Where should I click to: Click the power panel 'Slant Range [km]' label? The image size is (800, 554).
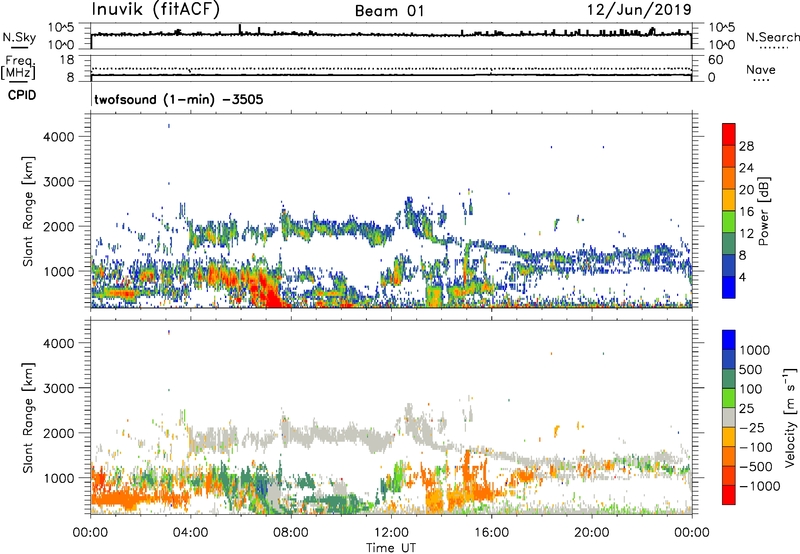28,212
